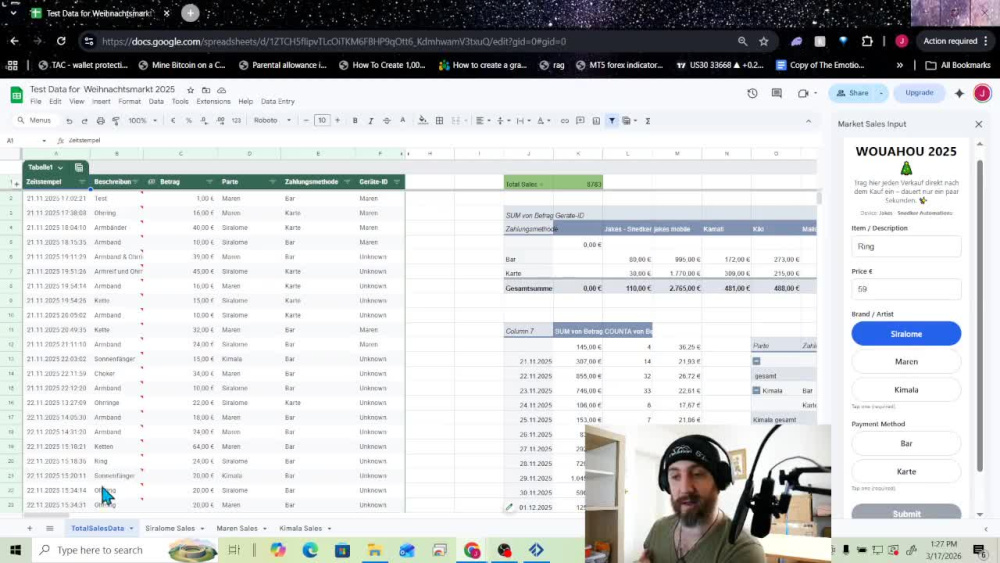Insert a comment from the toolbar
This screenshot has width=1000, height=563.
click(x=580, y=121)
